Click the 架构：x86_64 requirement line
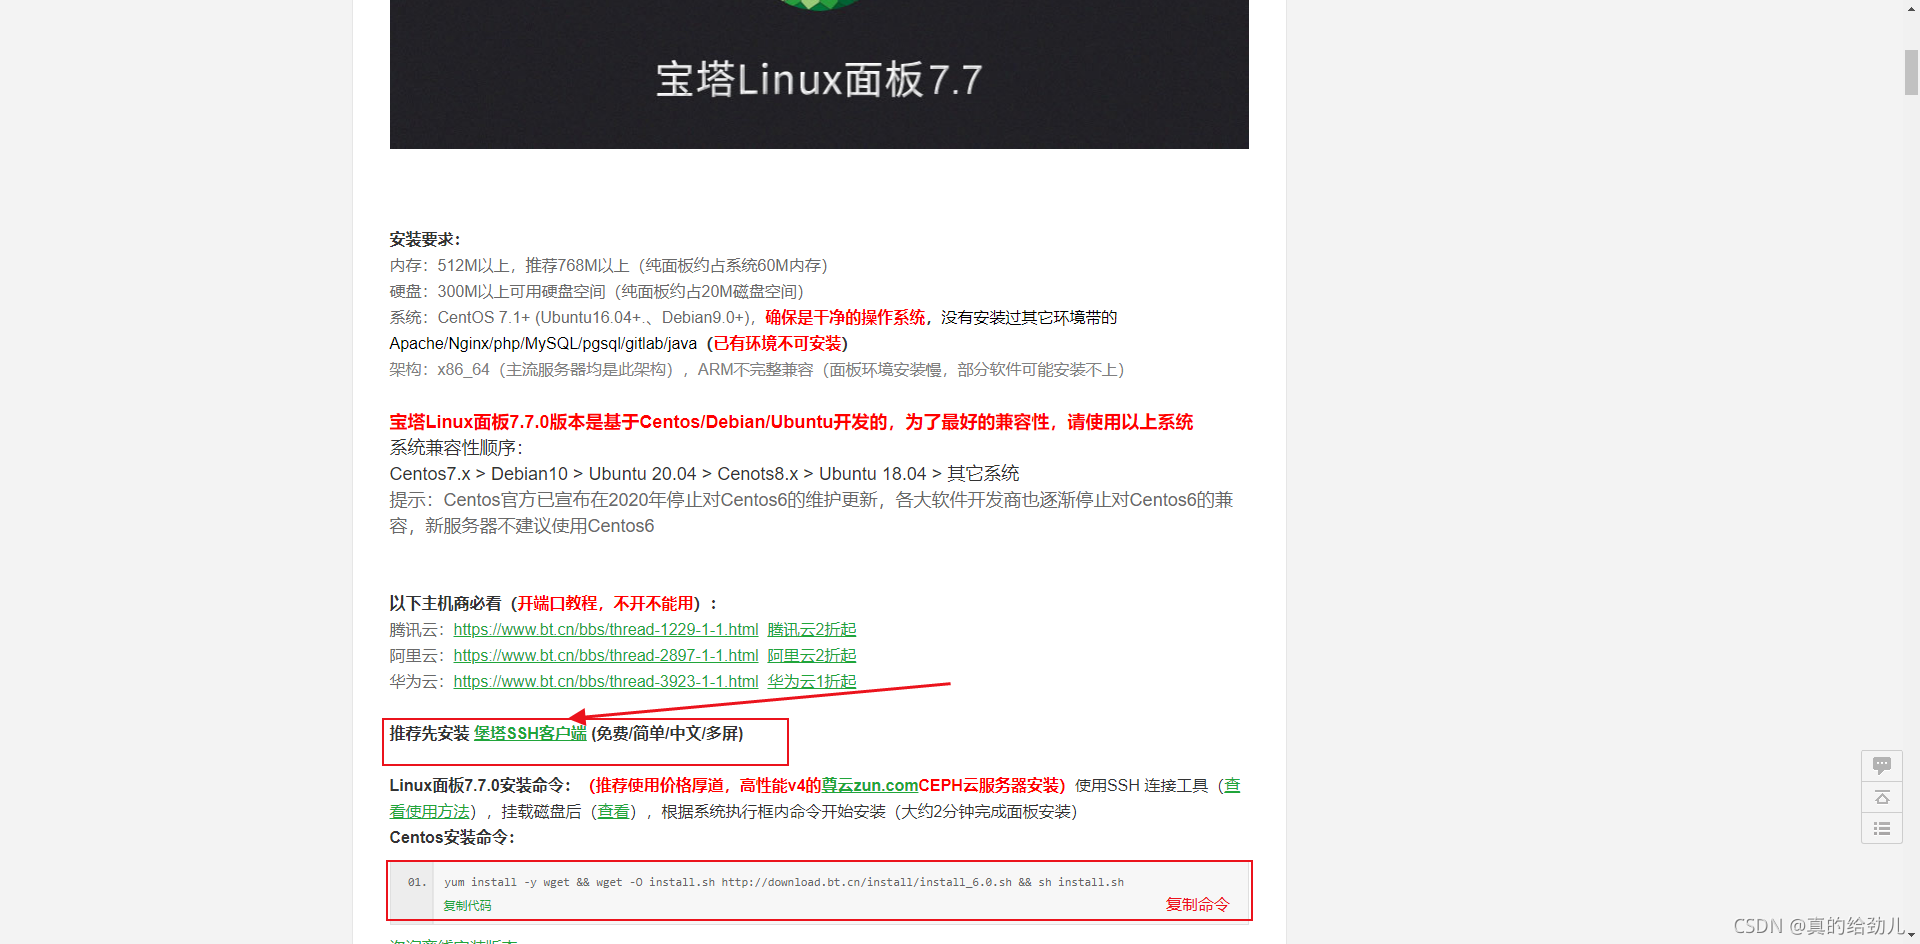 click(x=757, y=370)
